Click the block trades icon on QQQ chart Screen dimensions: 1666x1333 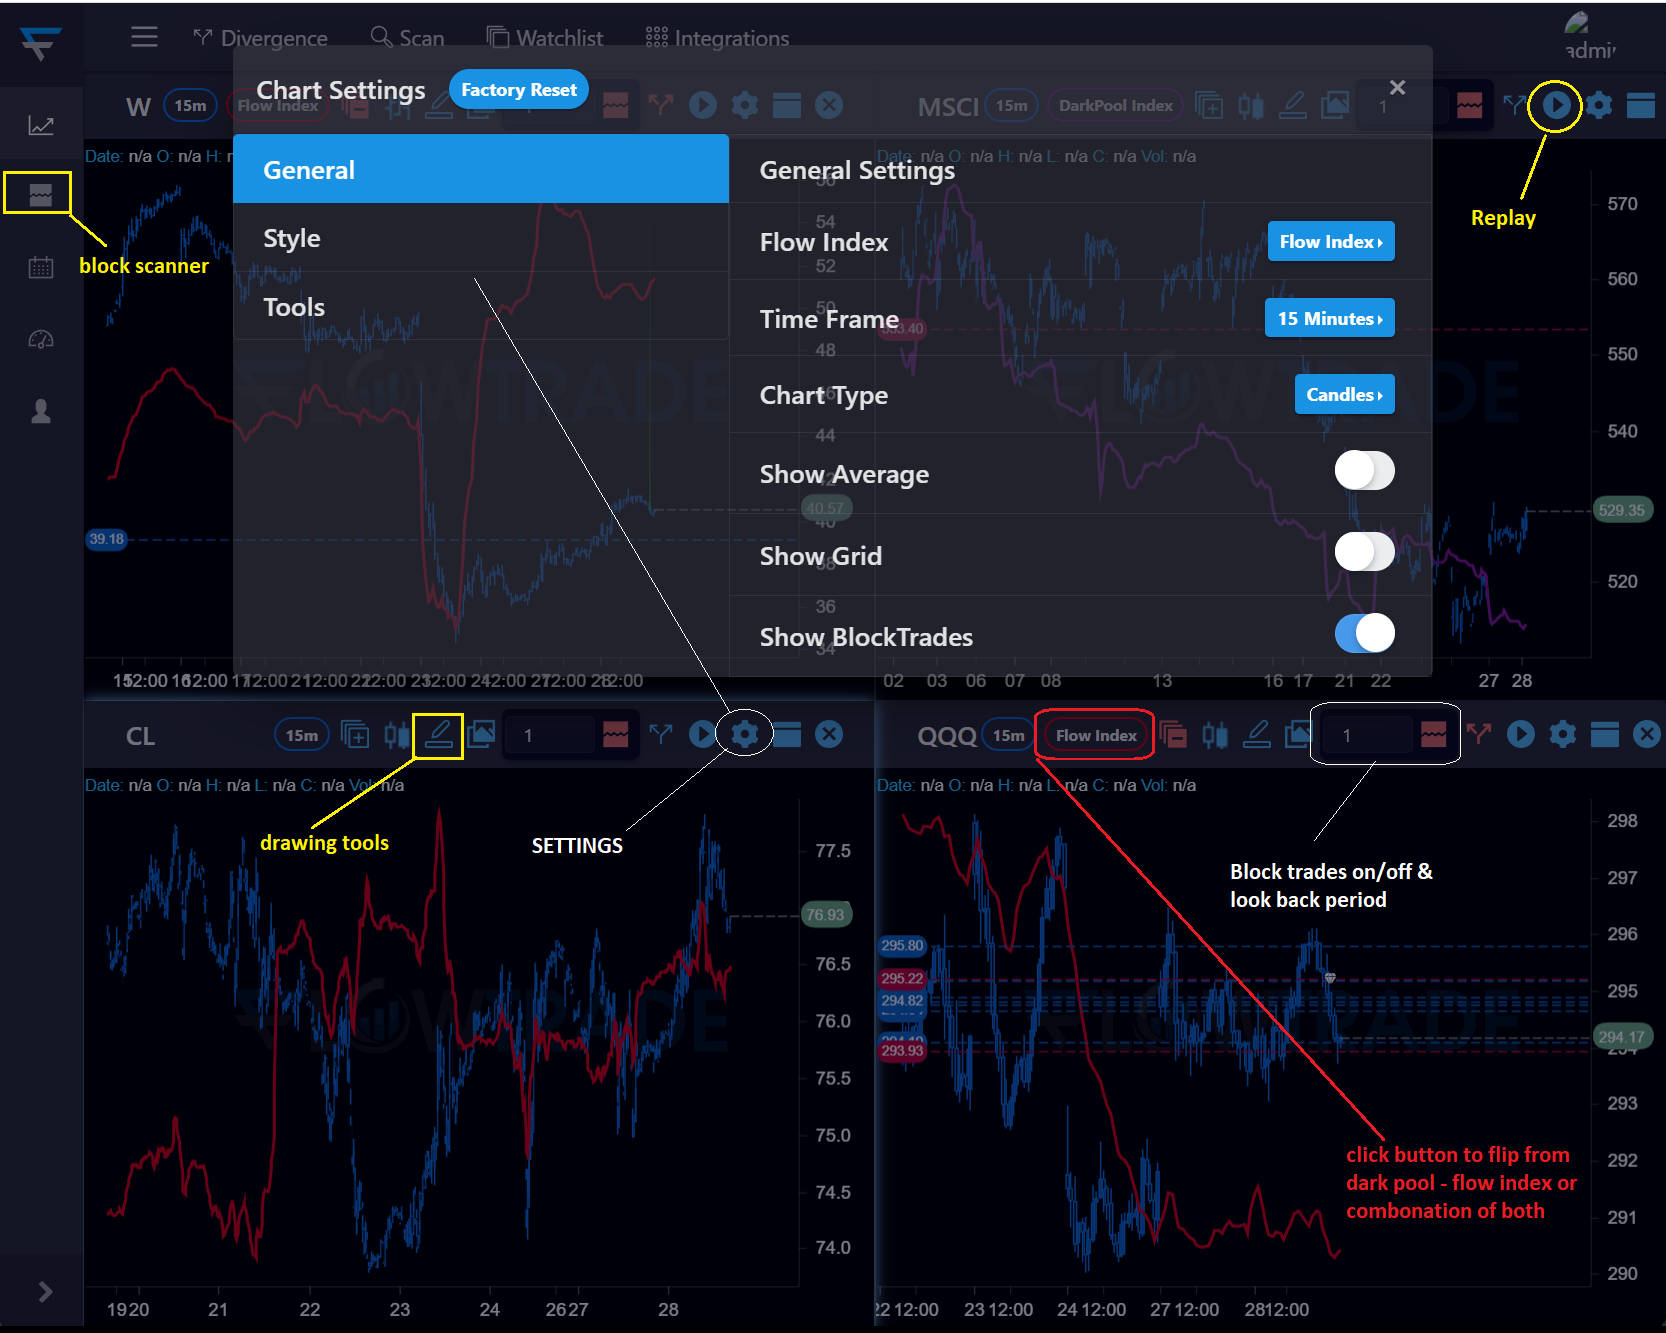click(x=1433, y=735)
